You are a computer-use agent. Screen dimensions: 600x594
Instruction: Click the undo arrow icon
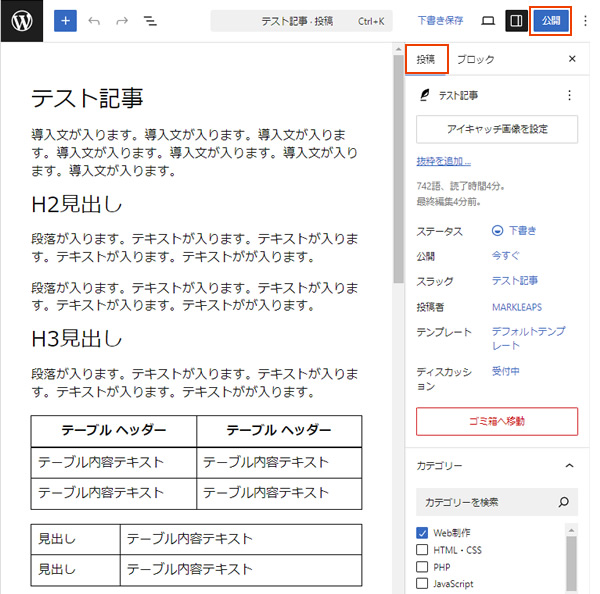click(x=94, y=20)
